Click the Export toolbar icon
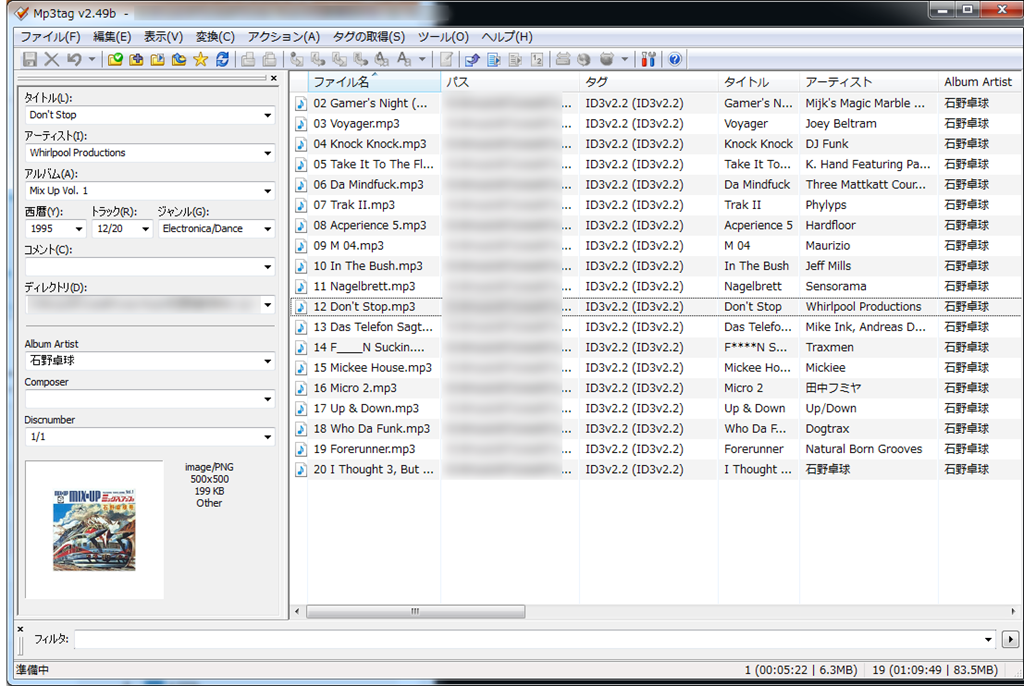The image size is (1024, 686). click(x=472, y=59)
